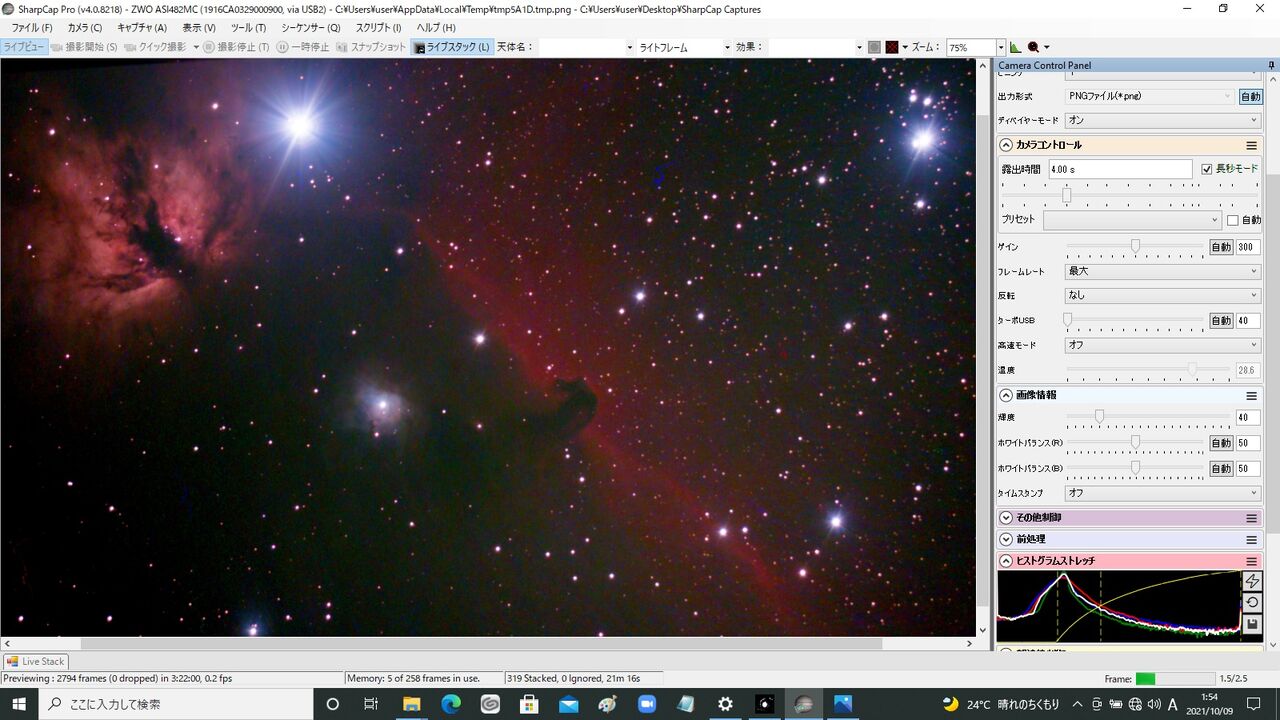Save the histogram stretch settings via floppy icon
The width and height of the screenshot is (1280, 720).
point(1252,623)
